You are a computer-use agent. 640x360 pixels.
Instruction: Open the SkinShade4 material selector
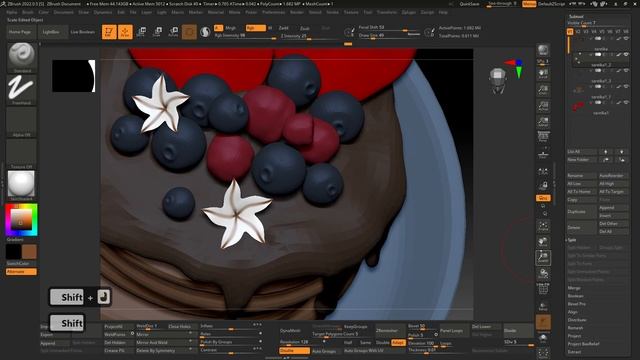point(22,184)
